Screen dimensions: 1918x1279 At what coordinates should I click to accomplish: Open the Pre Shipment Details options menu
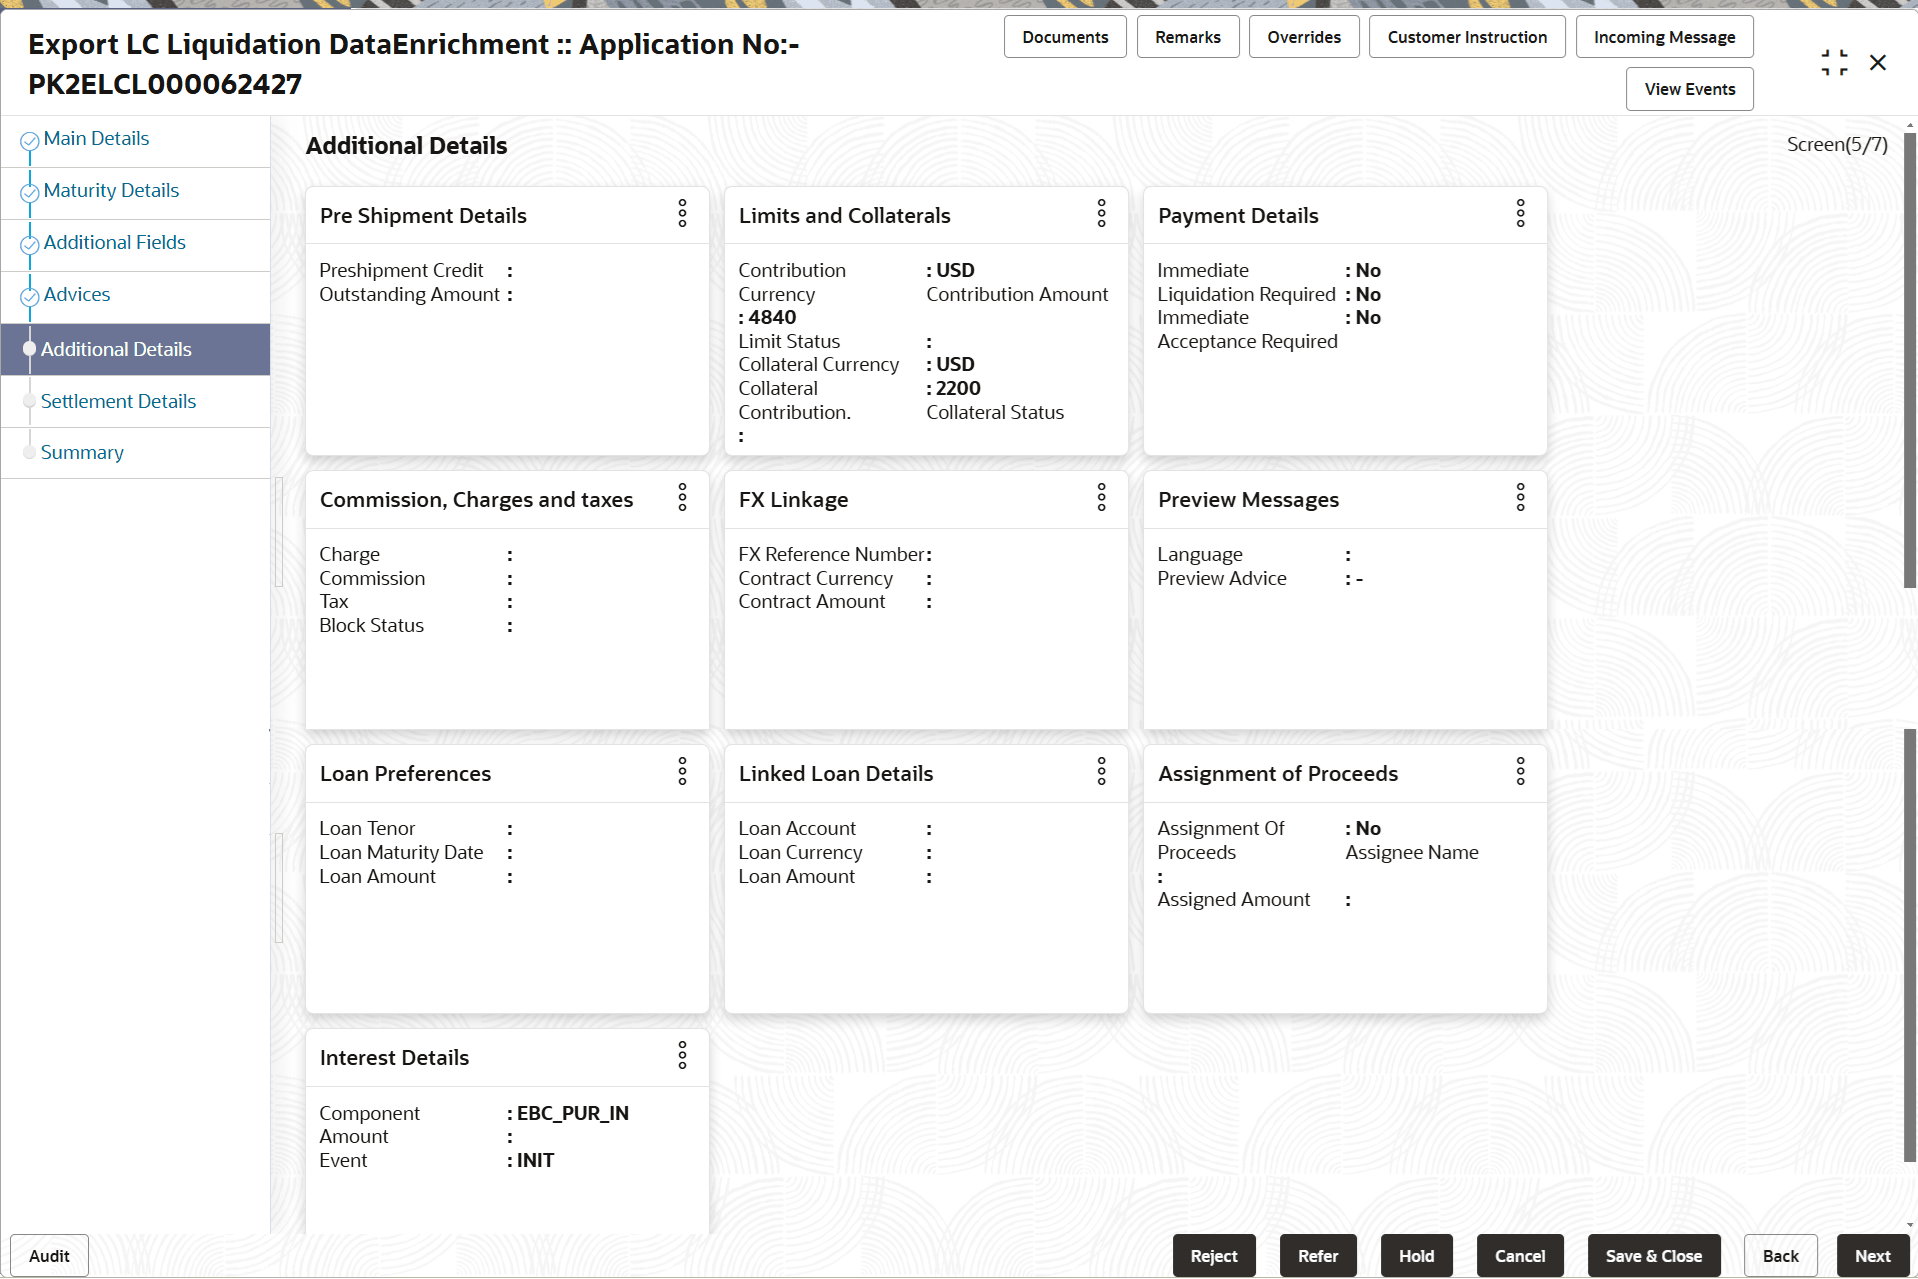[682, 214]
